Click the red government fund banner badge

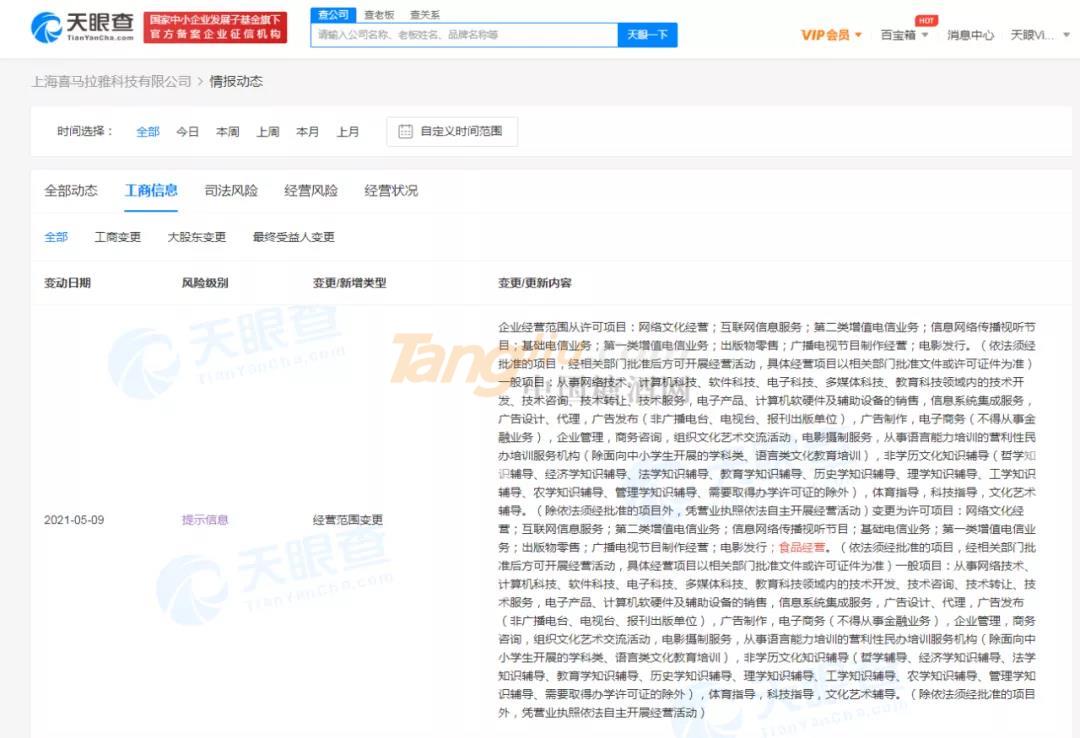215,27
